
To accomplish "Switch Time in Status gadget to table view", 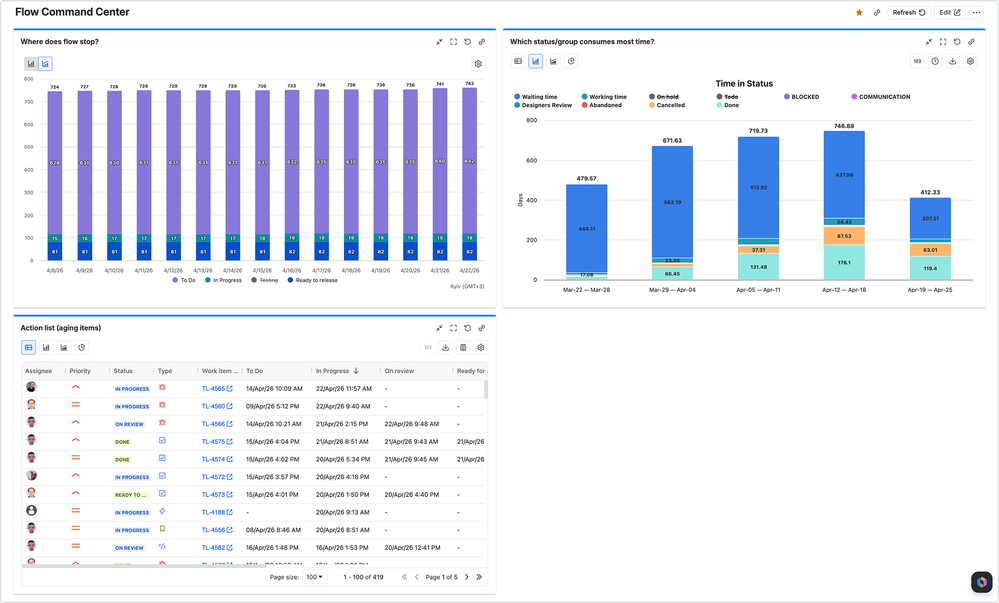I will click(518, 61).
